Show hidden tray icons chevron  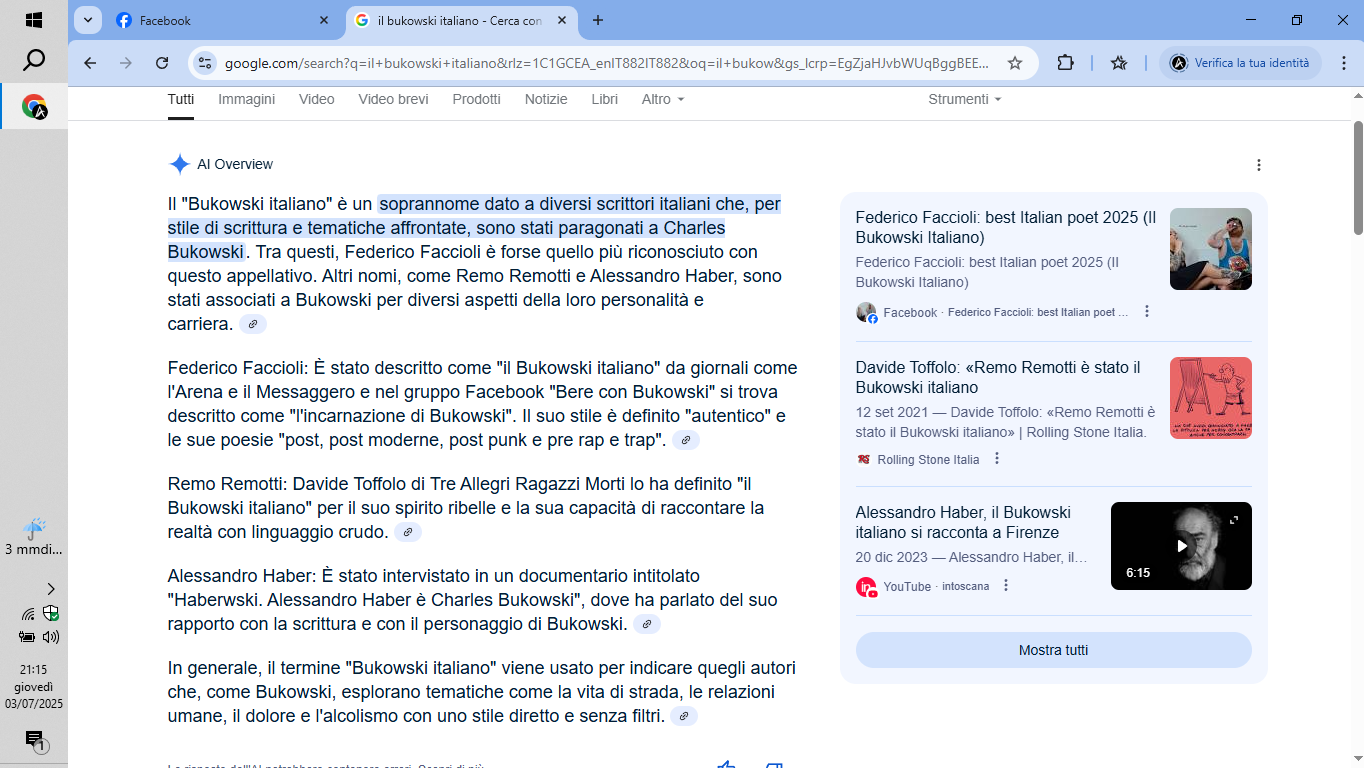[51, 589]
